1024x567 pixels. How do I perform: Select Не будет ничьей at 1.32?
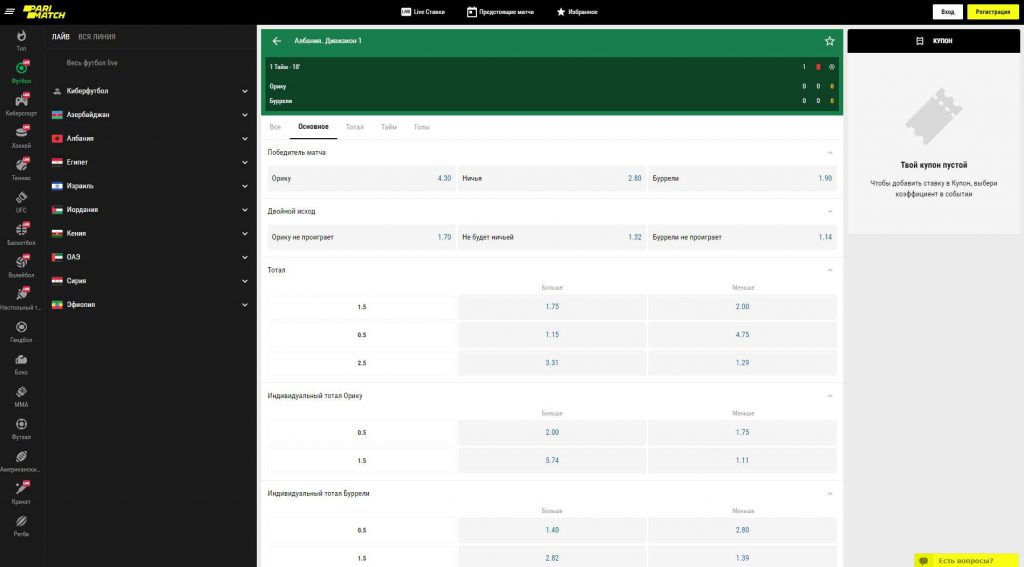coord(552,237)
